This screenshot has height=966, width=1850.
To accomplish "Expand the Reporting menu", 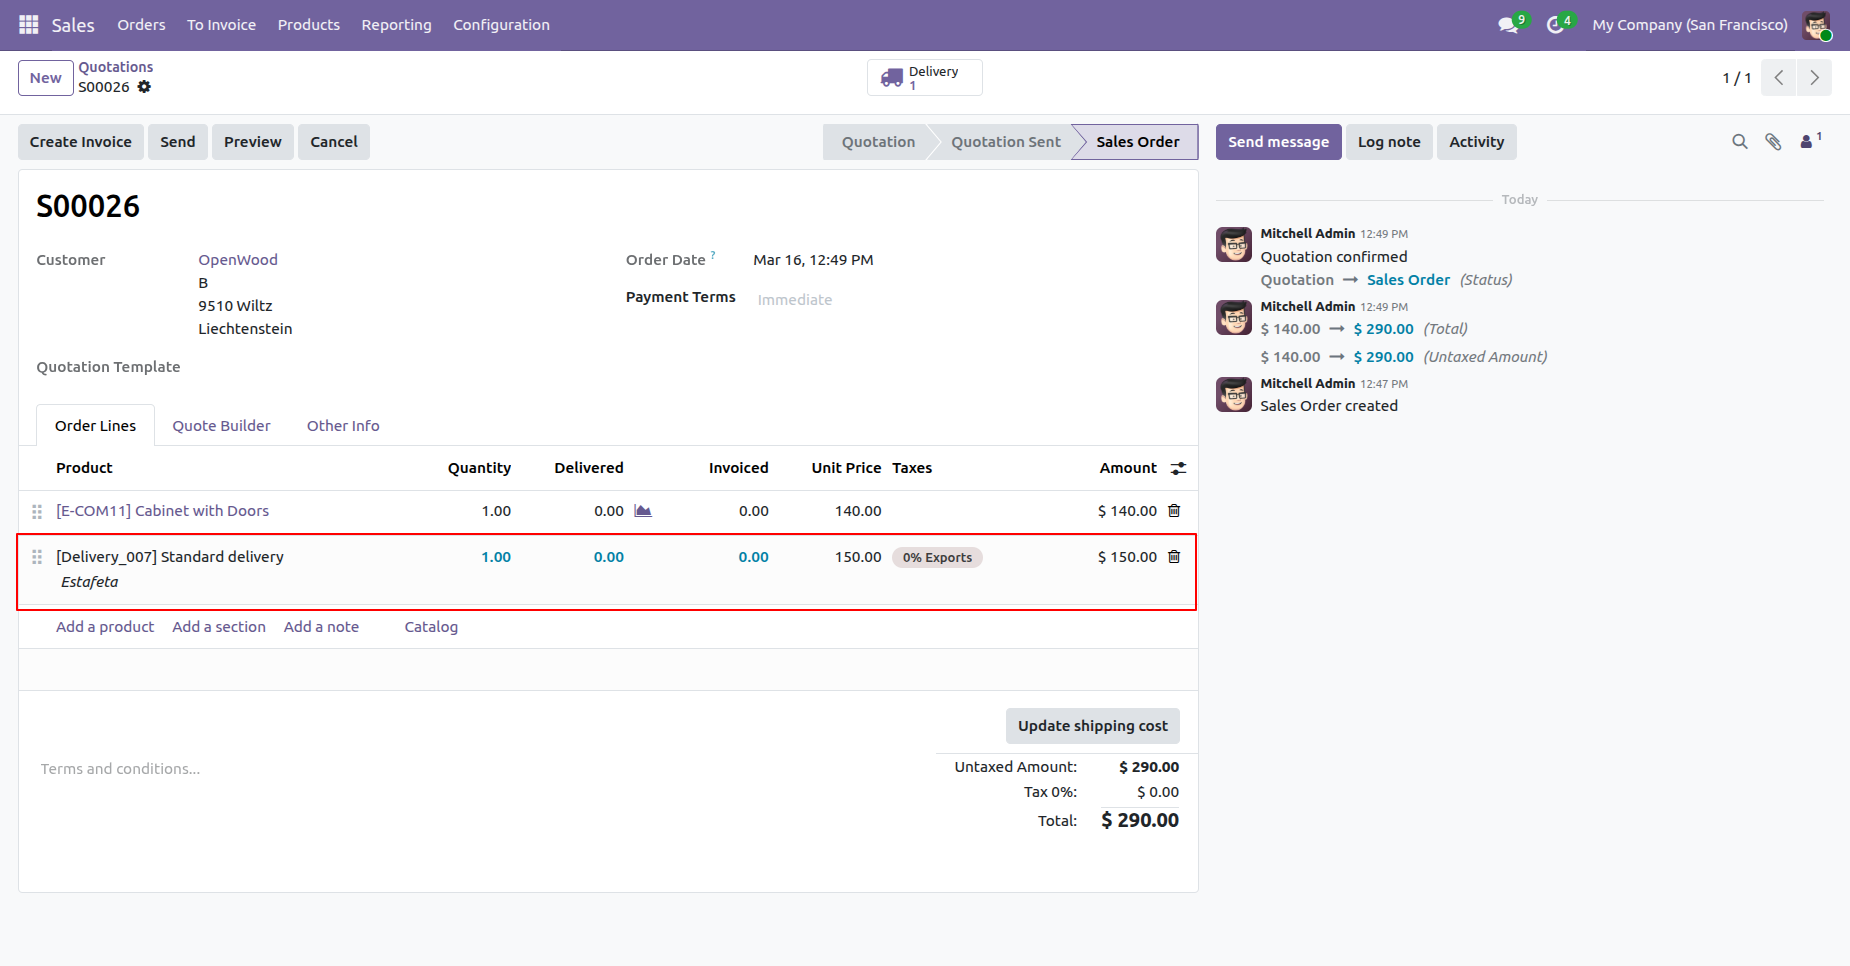I will 396,25.
